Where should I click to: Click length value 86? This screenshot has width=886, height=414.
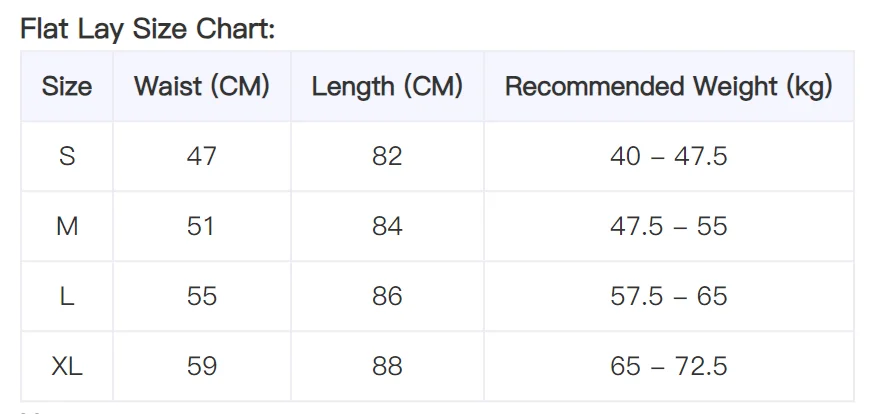coord(387,296)
